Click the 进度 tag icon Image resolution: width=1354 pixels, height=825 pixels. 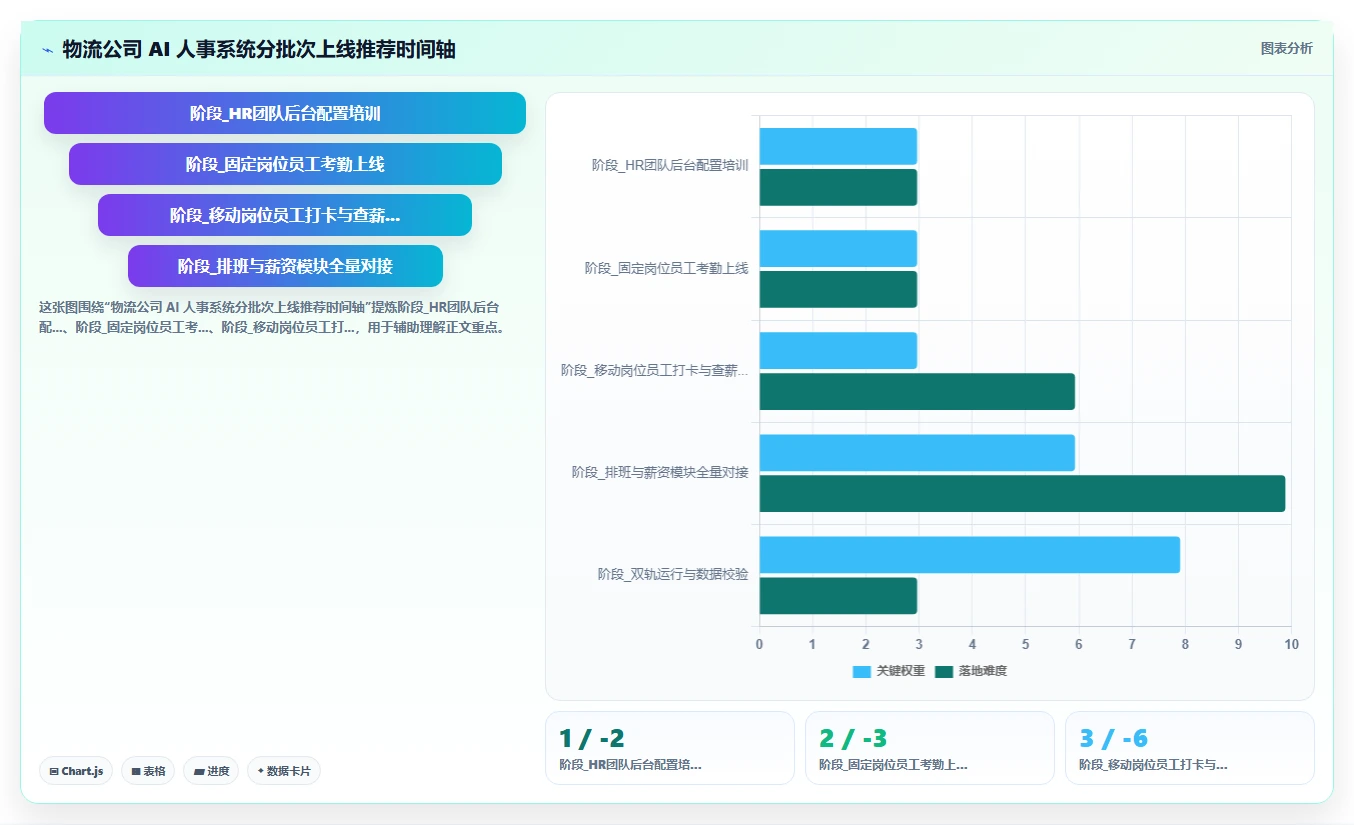pyautogui.click(x=199, y=771)
